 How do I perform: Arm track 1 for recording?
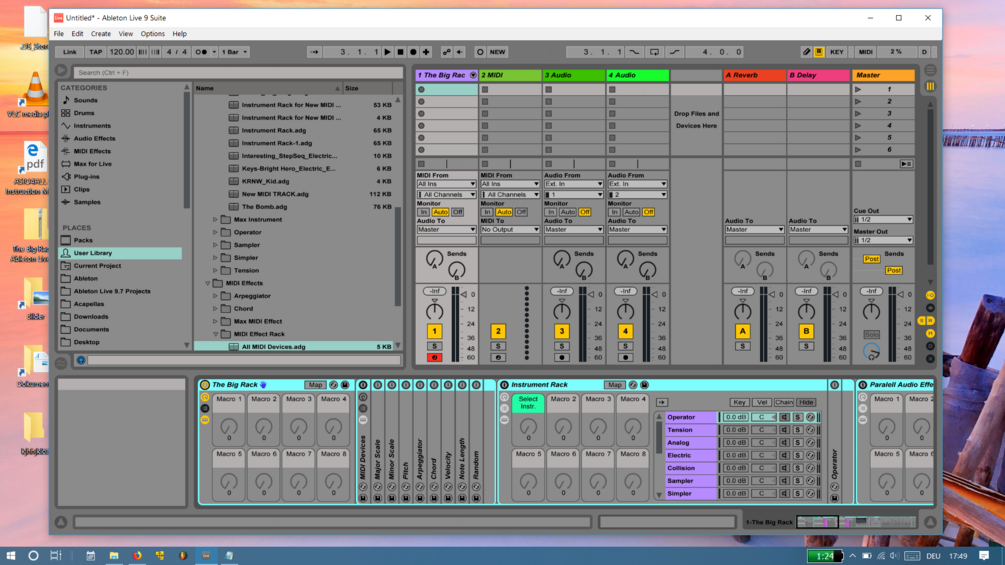(434, 357)
